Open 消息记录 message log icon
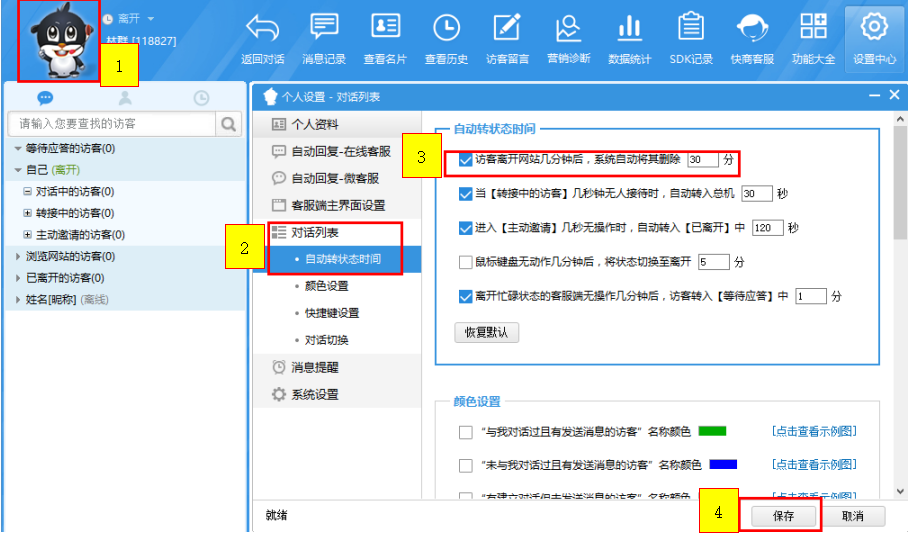 click(x=324, y=29)
